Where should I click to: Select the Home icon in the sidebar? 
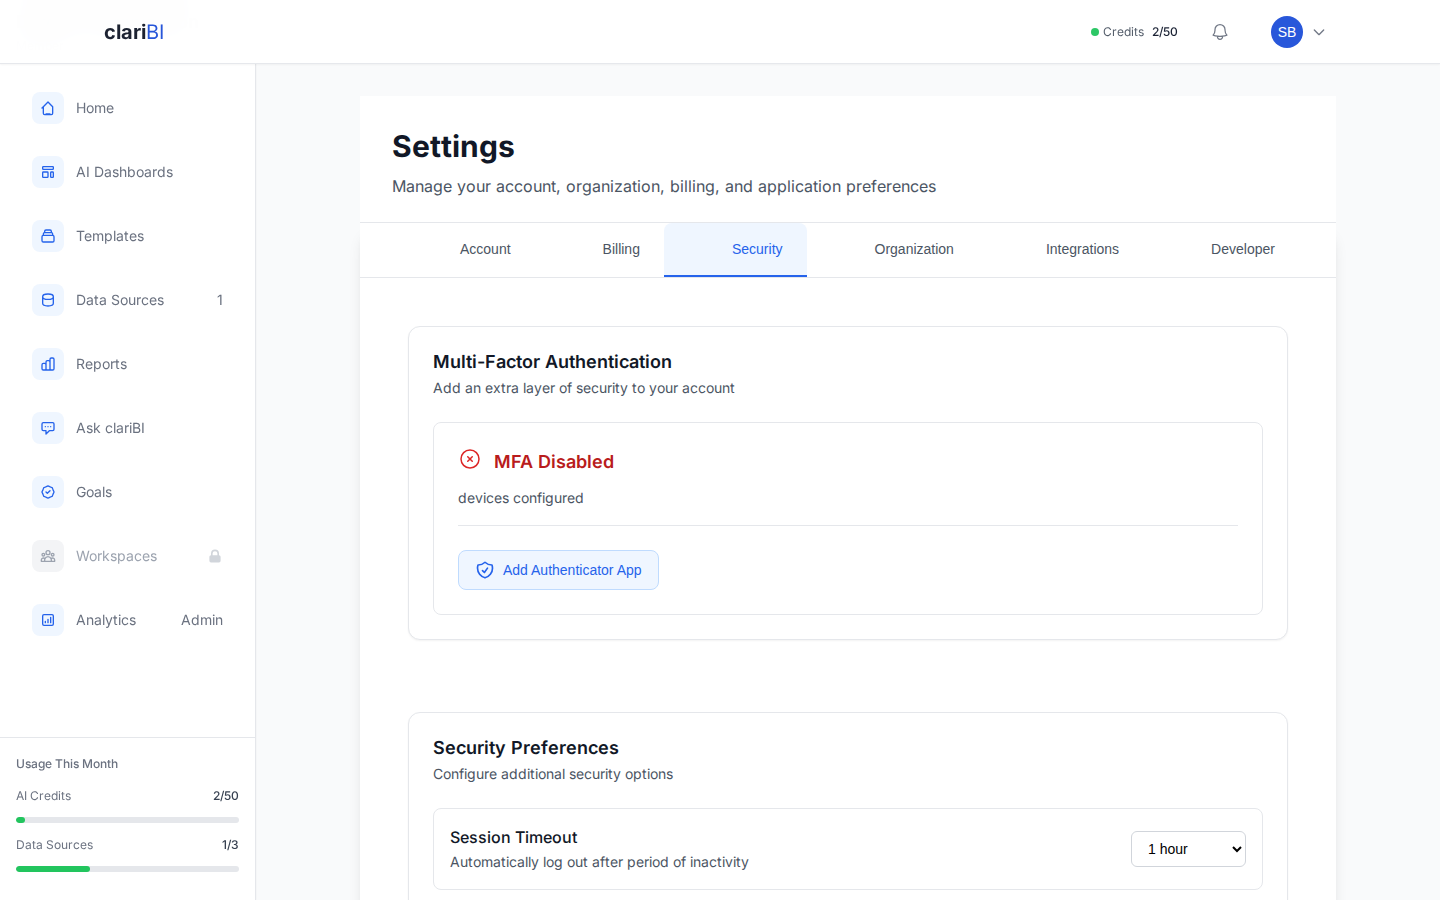pos(47,108)
